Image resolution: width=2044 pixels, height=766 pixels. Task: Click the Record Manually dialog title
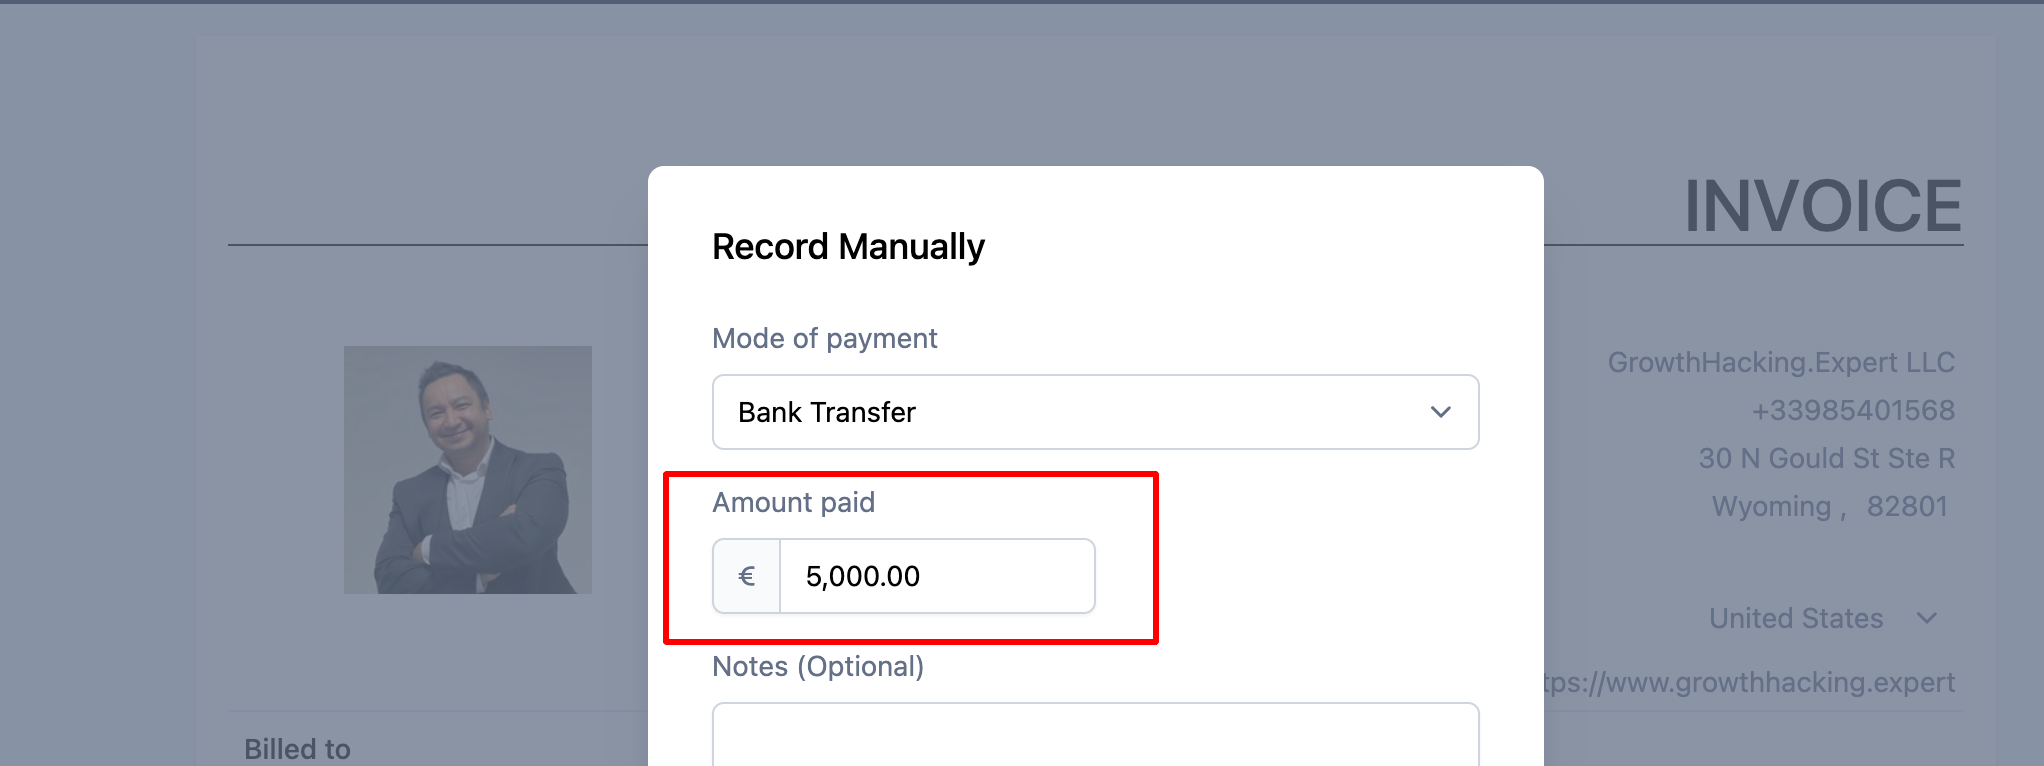[x=848, y=246]
